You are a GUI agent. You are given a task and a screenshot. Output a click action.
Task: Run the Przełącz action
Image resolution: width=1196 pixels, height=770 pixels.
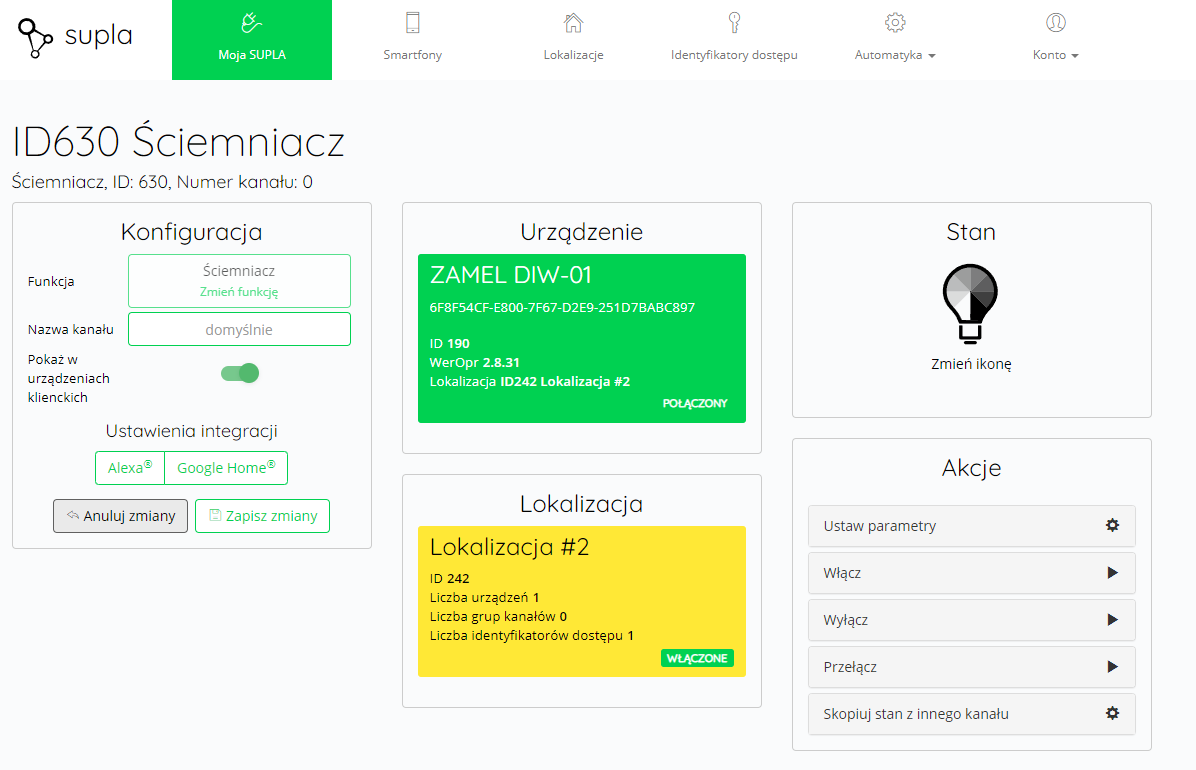[971, 667]
